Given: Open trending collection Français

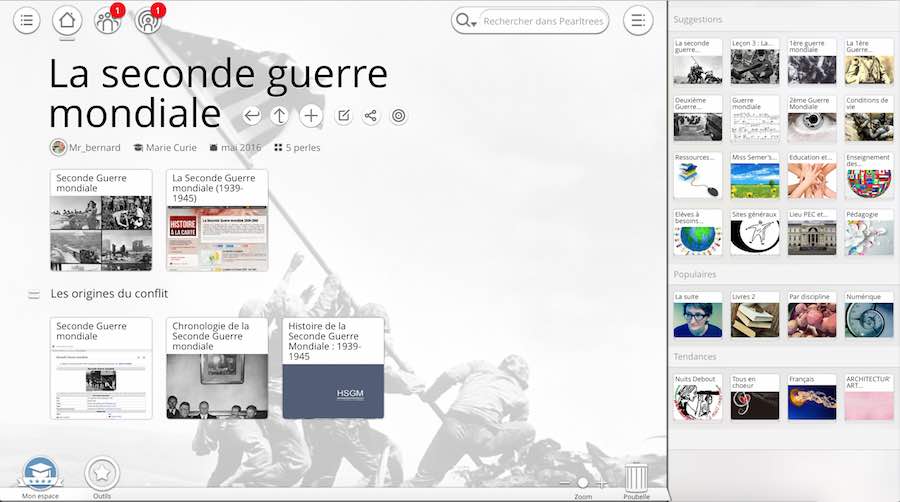Looking at the screenshot, I should pos(812,397).
